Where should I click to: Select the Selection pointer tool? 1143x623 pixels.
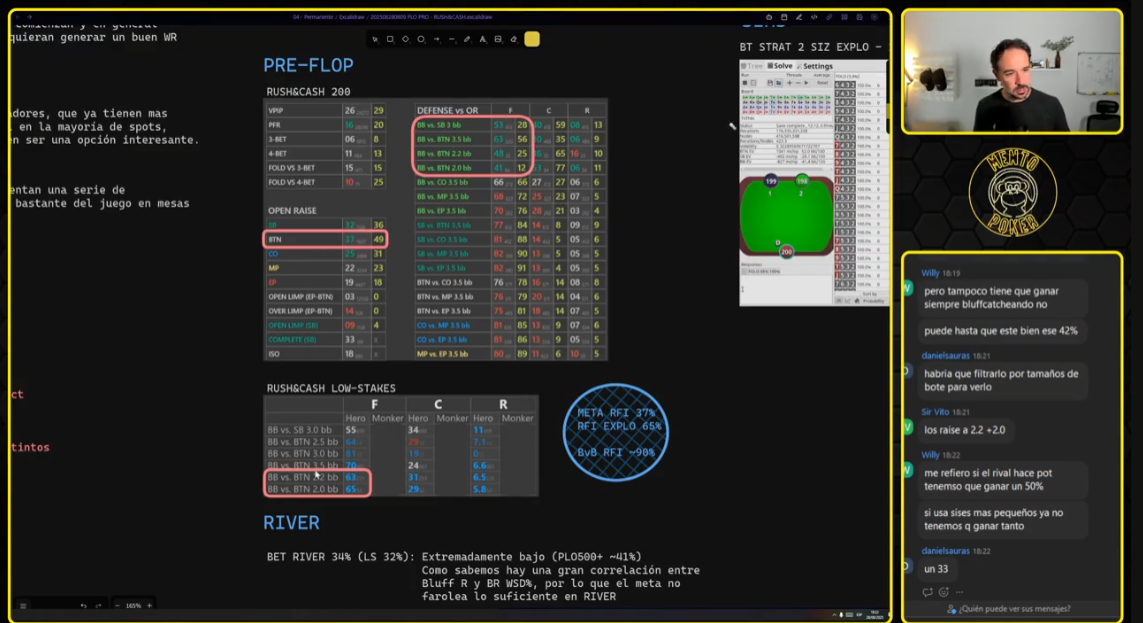[x=374, y=39]
